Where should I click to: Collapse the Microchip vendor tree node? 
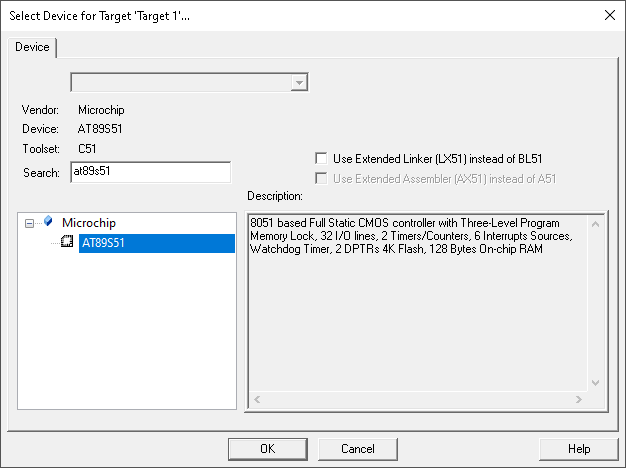click(30, 222)
